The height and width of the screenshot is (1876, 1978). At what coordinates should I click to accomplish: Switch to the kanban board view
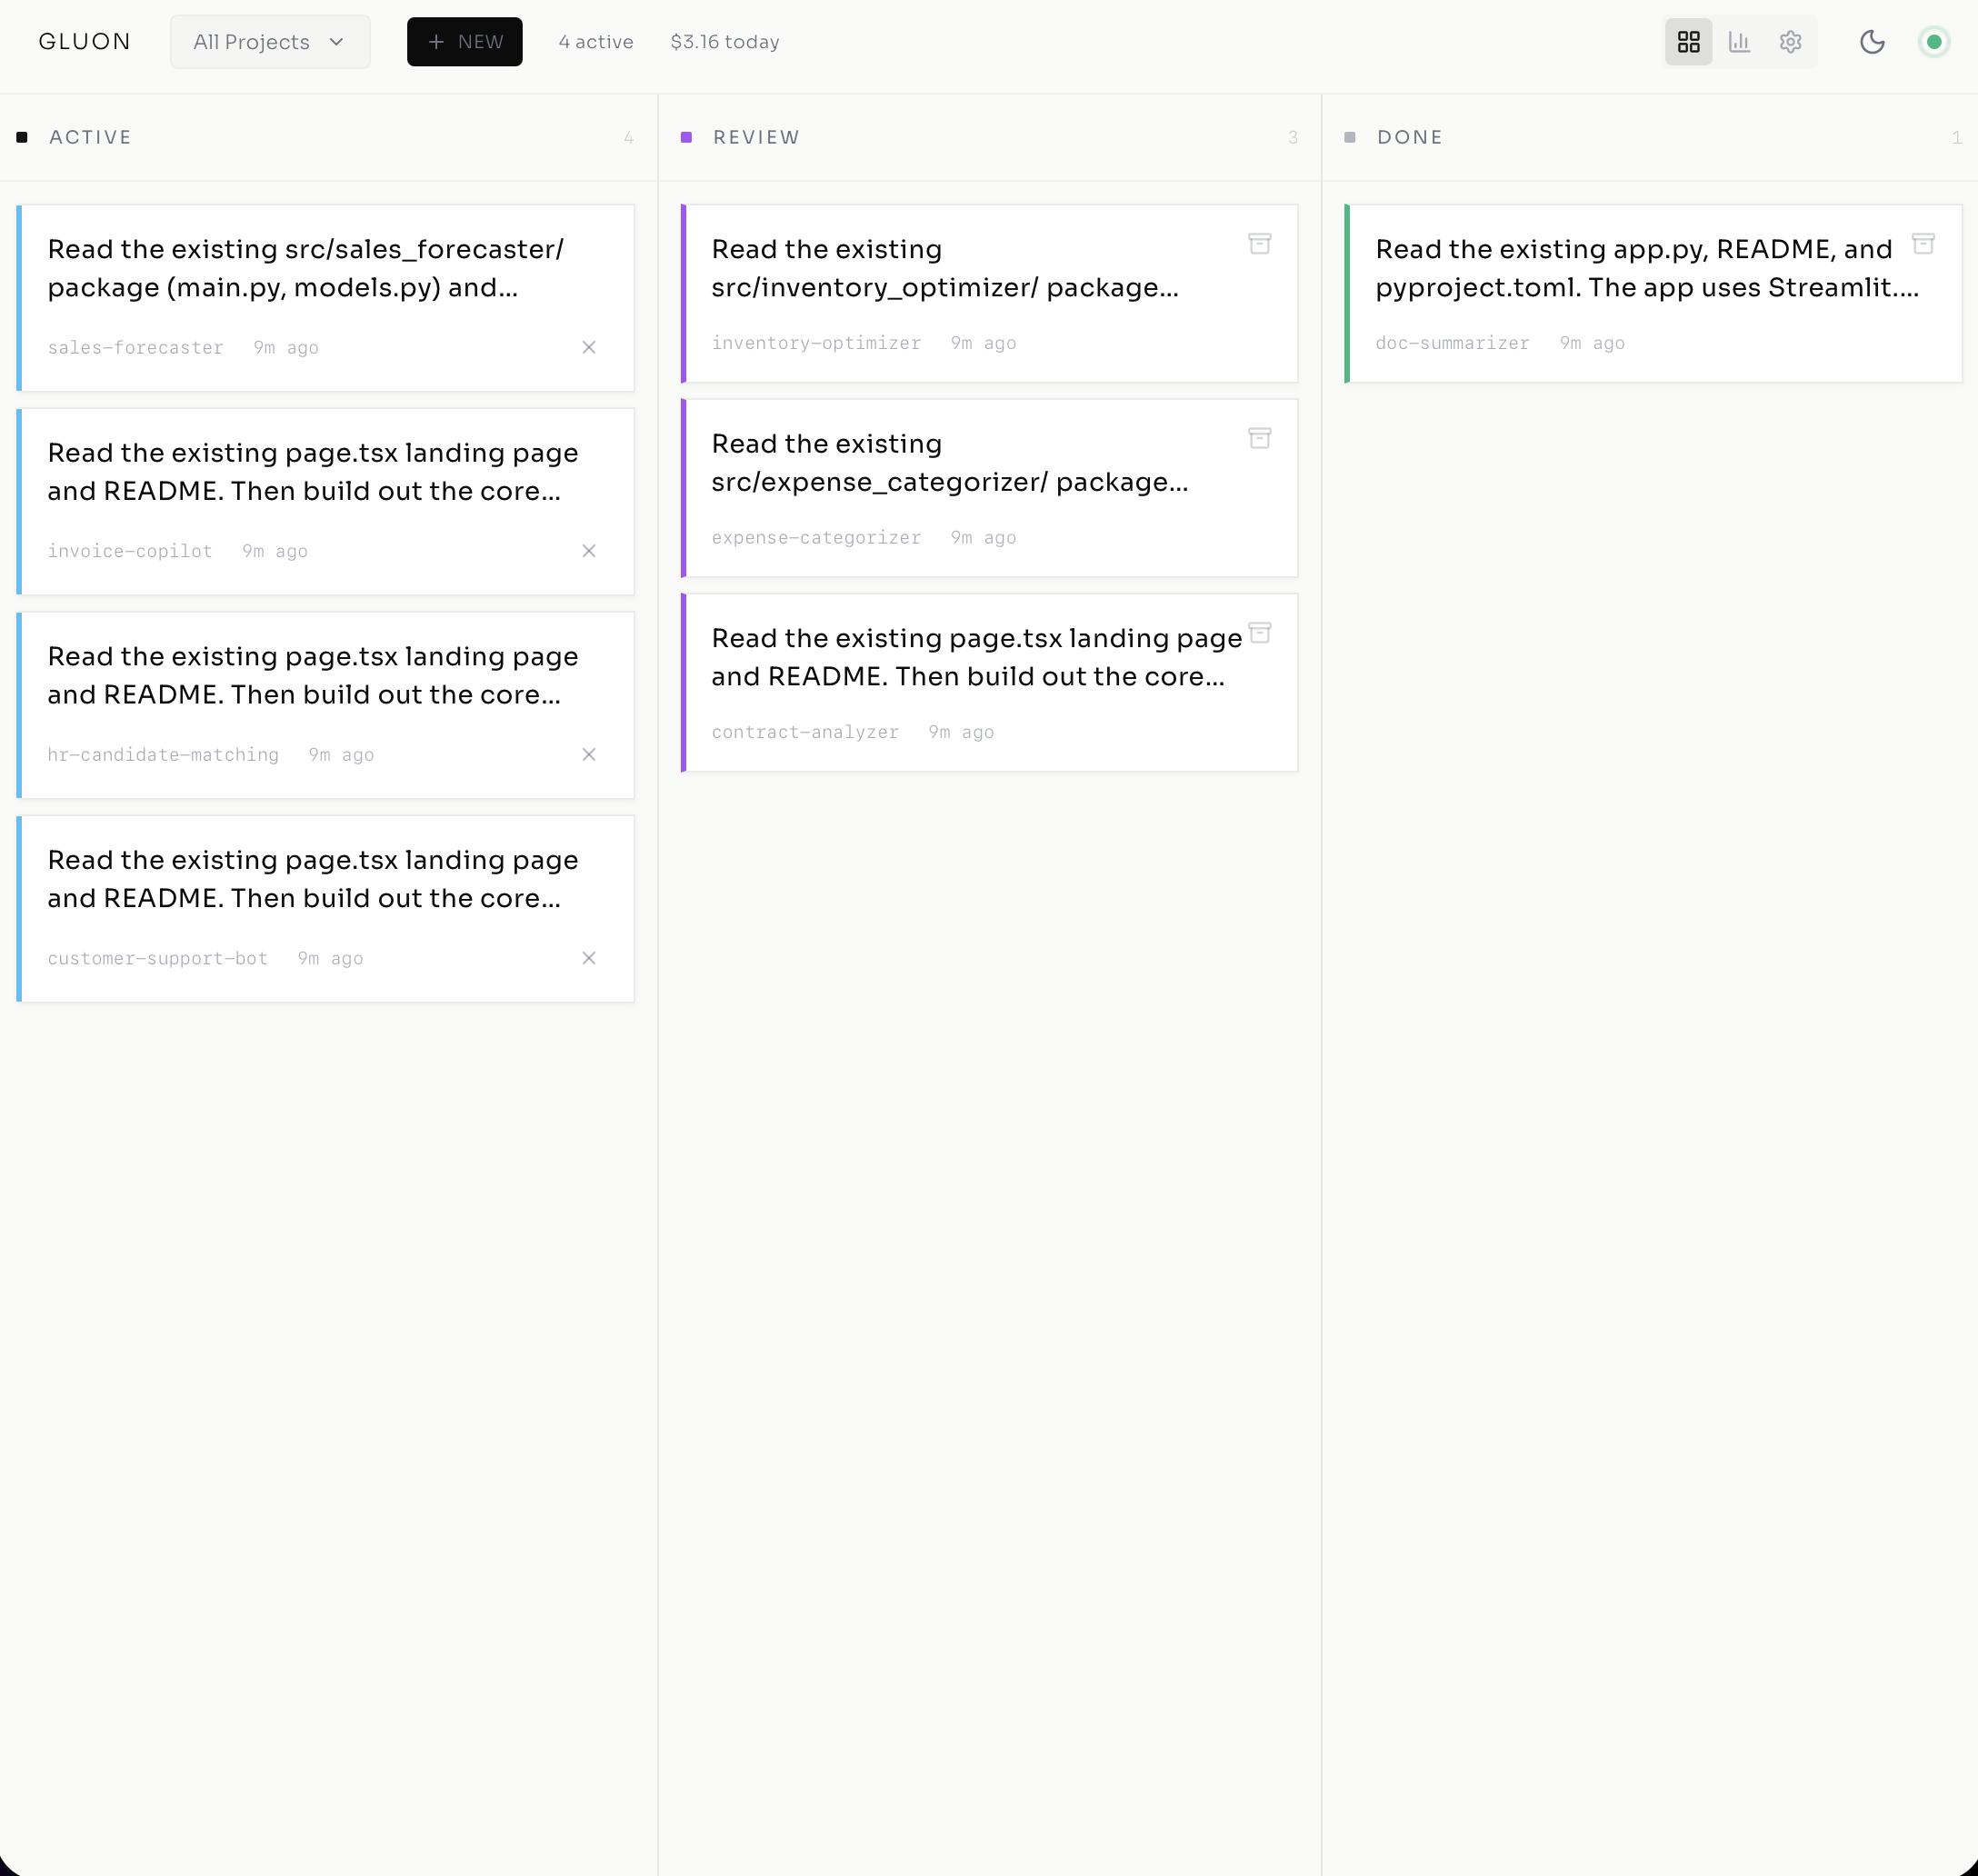coord(1688,41)
